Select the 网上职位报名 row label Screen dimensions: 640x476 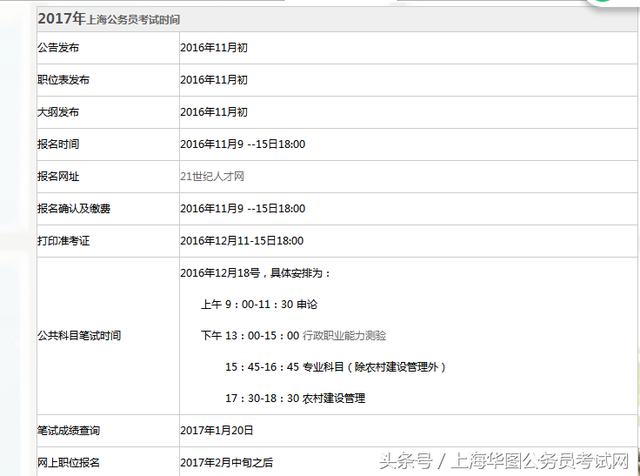click(x=69, y=463)
